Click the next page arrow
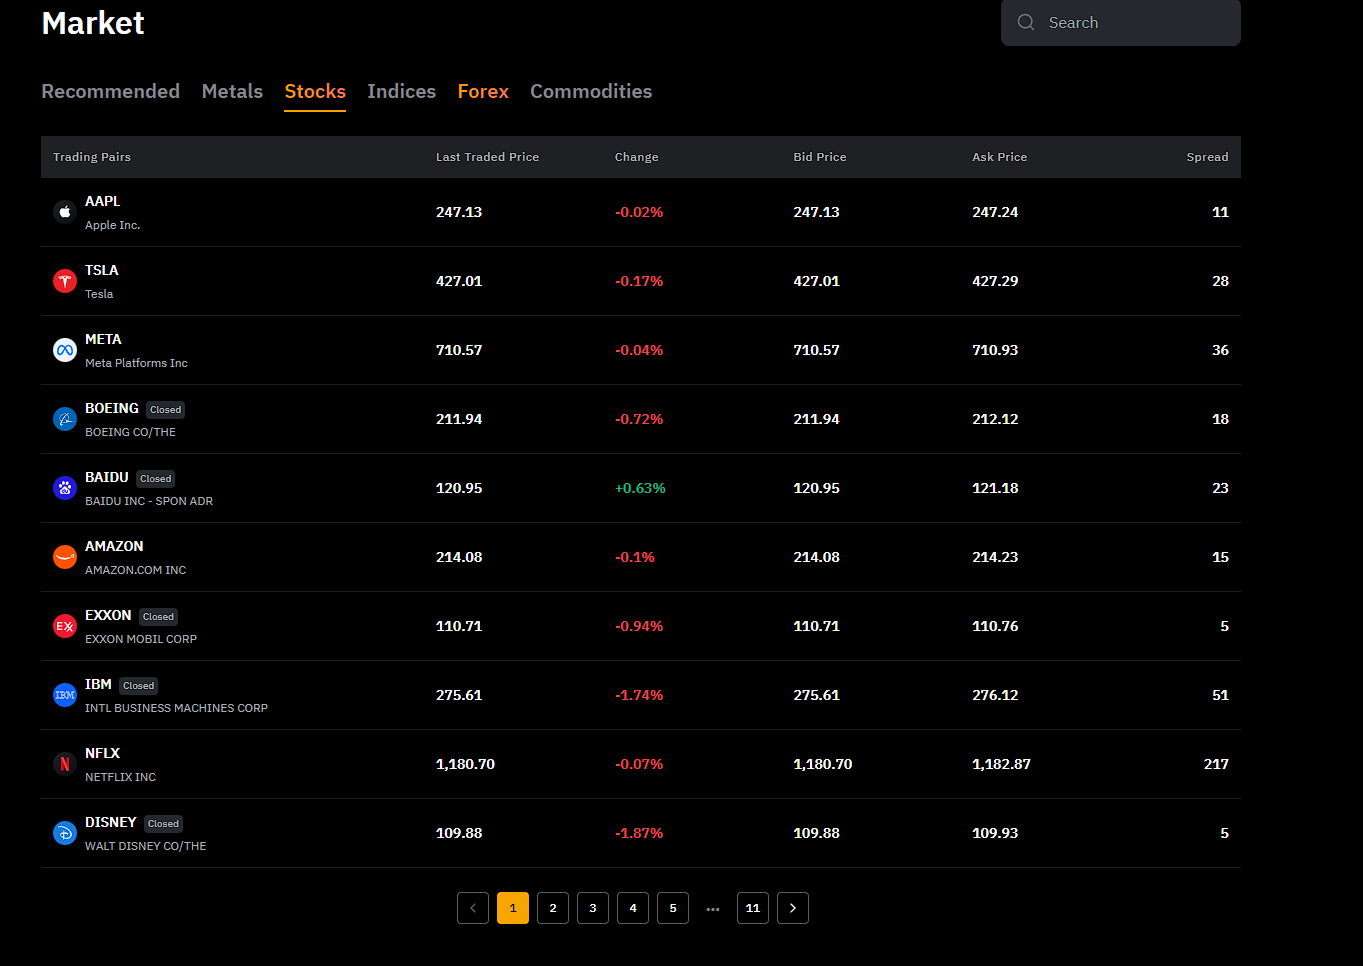 point(792,908)
